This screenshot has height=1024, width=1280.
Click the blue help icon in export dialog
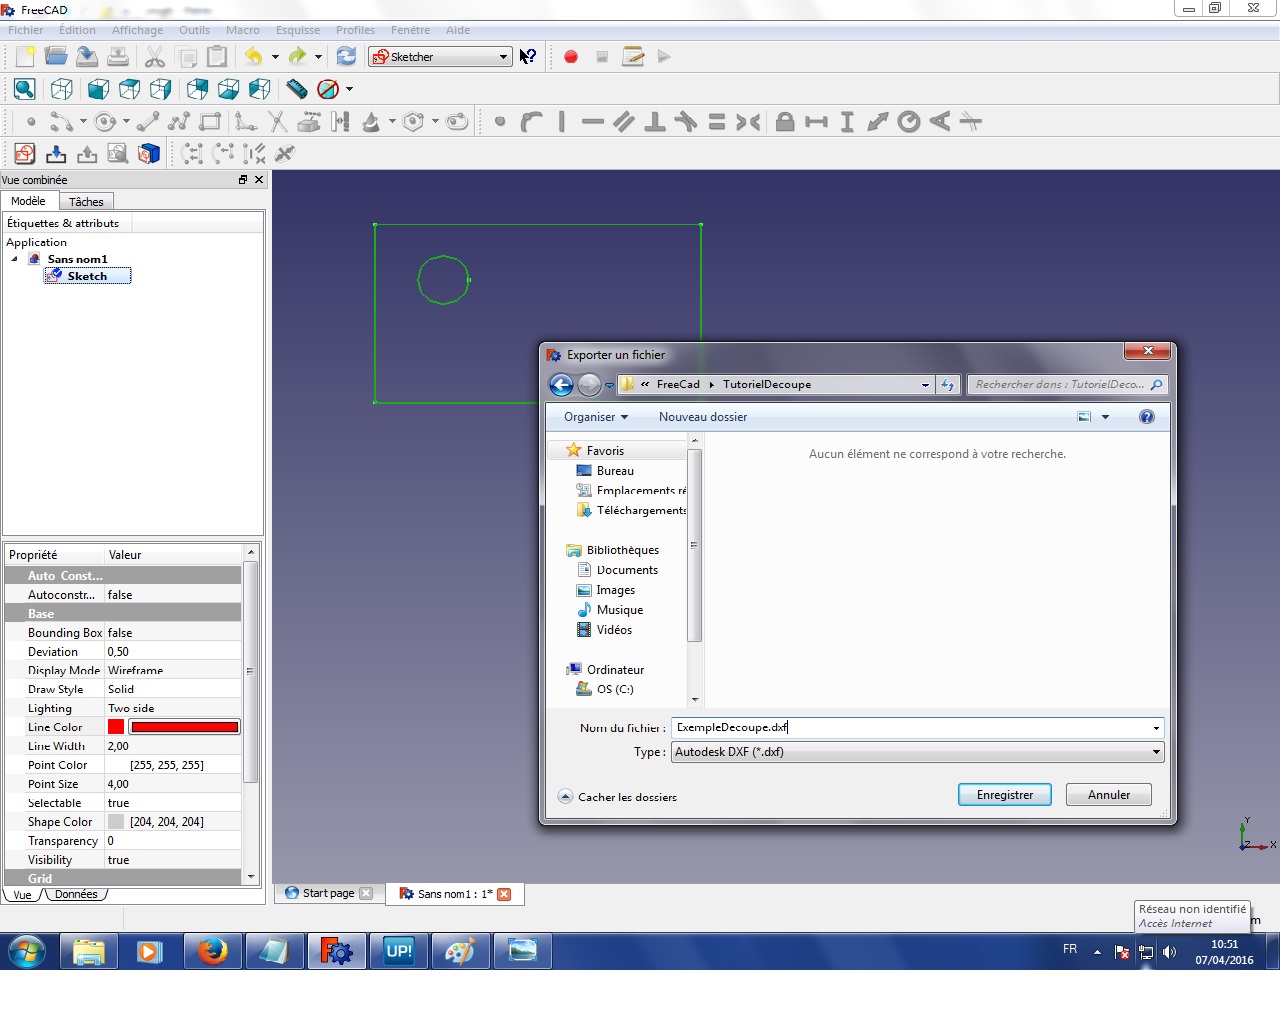tap(1147, 417)
